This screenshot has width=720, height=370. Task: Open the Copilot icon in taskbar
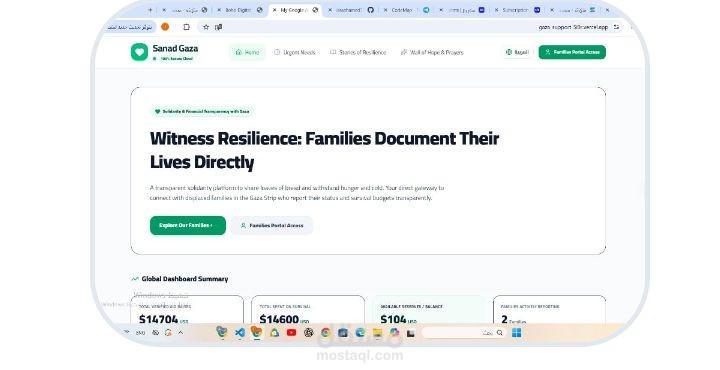[394, 332]
